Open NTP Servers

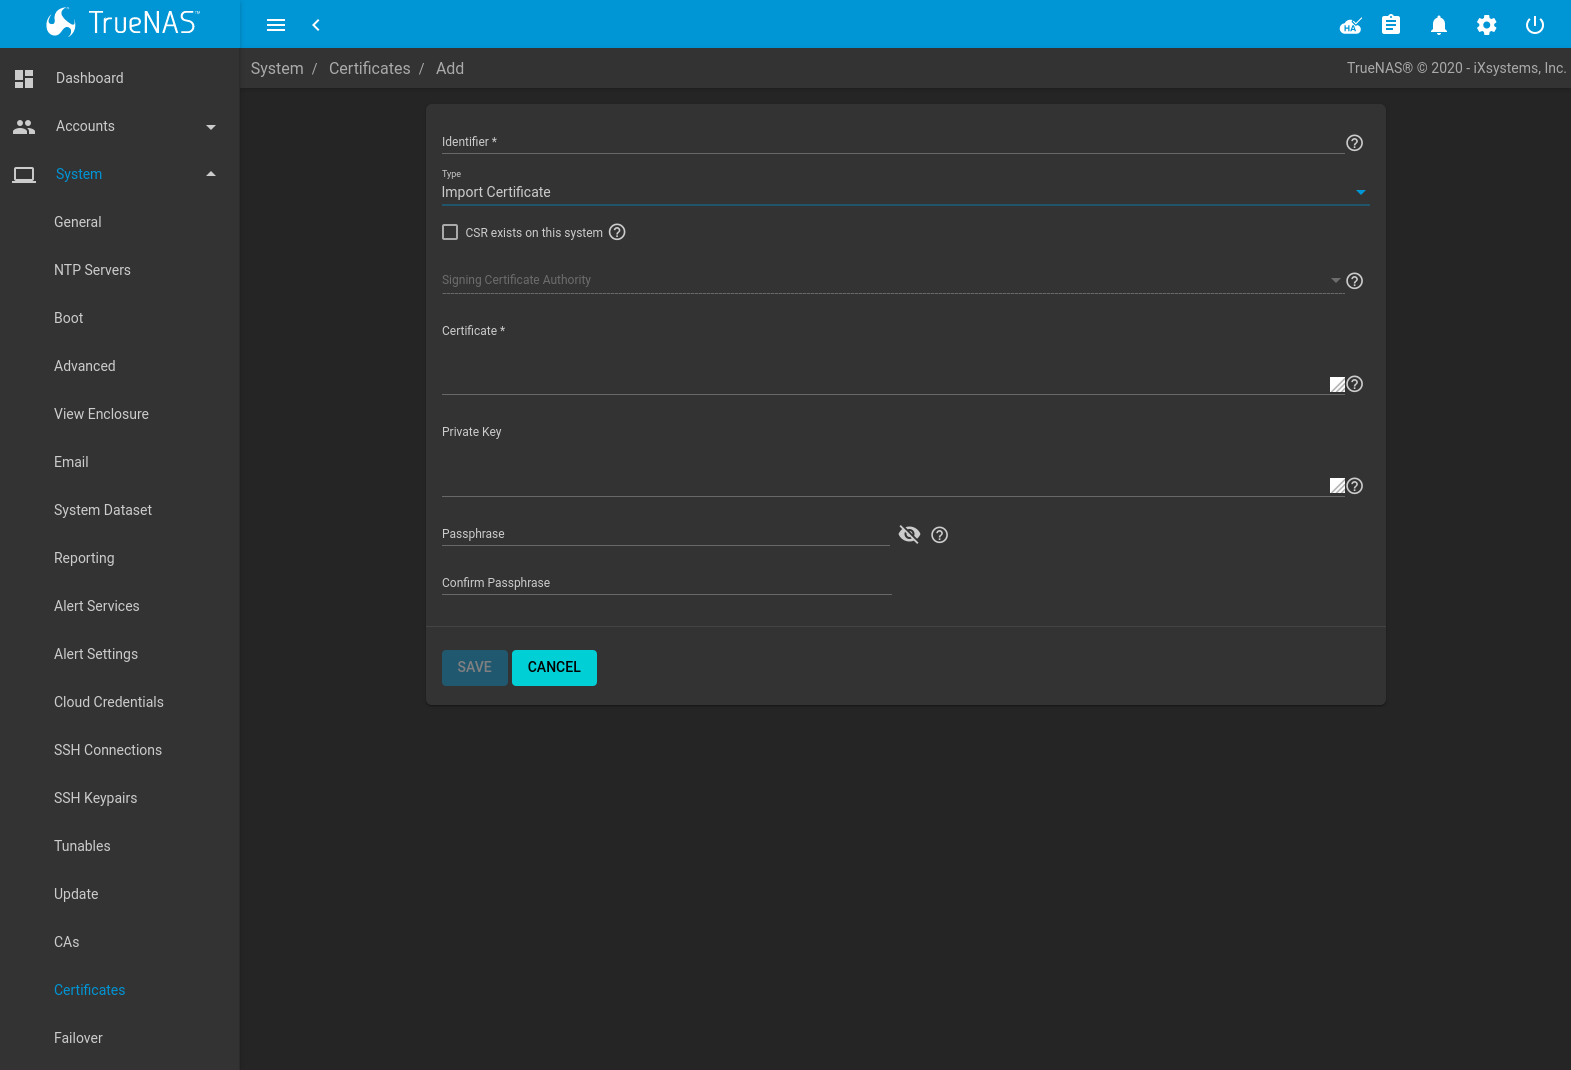tap(92, 270)
